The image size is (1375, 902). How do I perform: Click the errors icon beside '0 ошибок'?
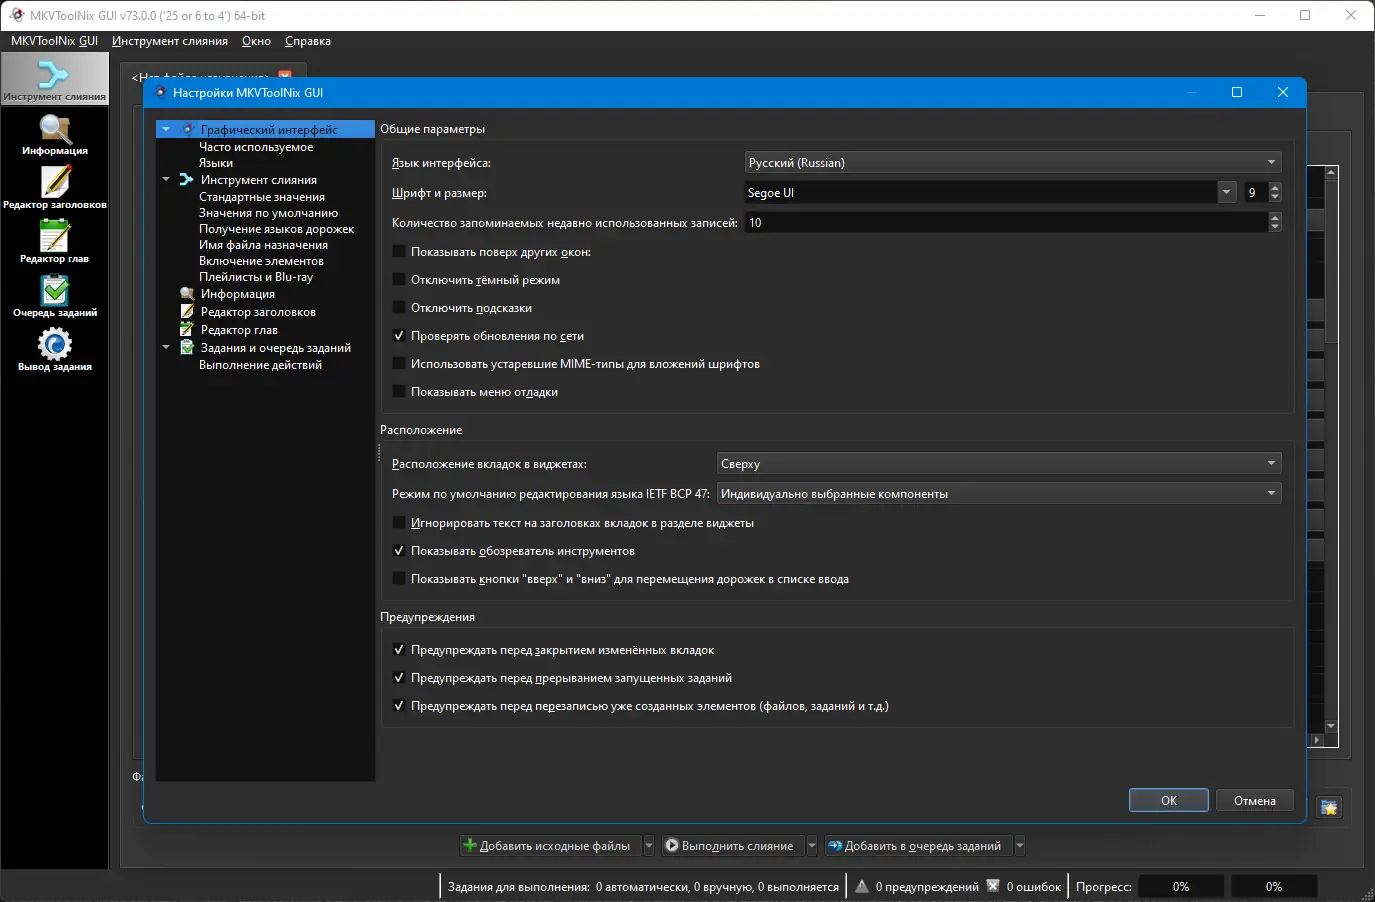click(993, 886)
